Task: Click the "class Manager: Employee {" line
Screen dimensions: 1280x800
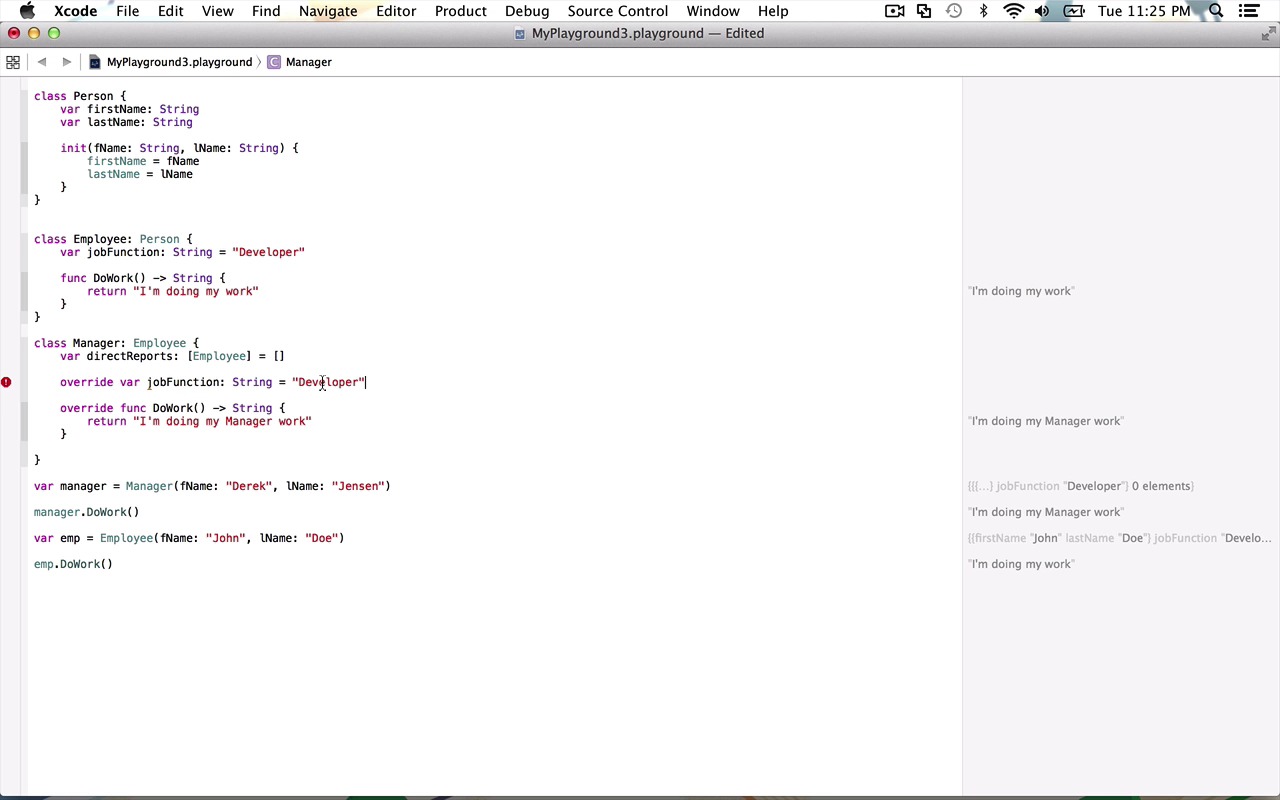Action: tap(116, 343)
